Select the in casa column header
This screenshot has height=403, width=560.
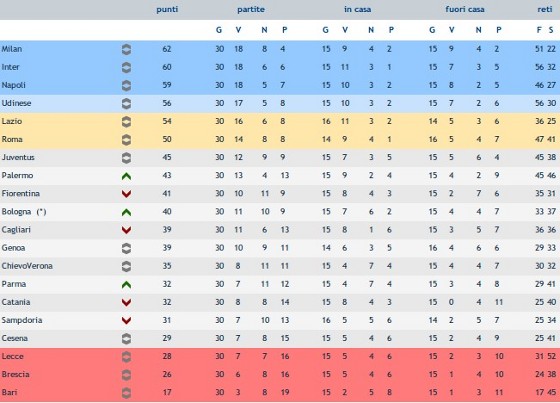(x=358, y=9)
